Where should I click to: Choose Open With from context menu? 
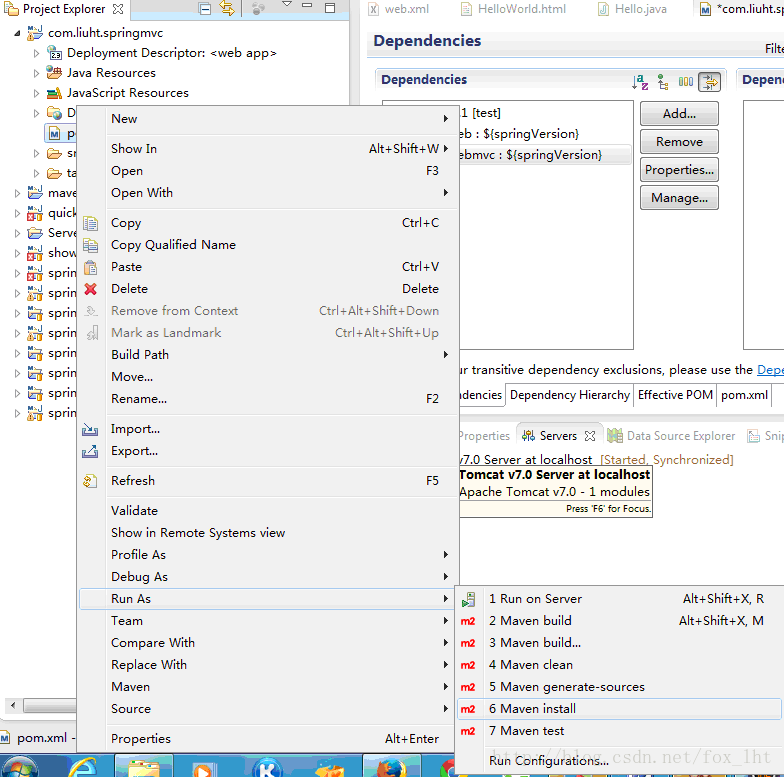tap(268, 193)
